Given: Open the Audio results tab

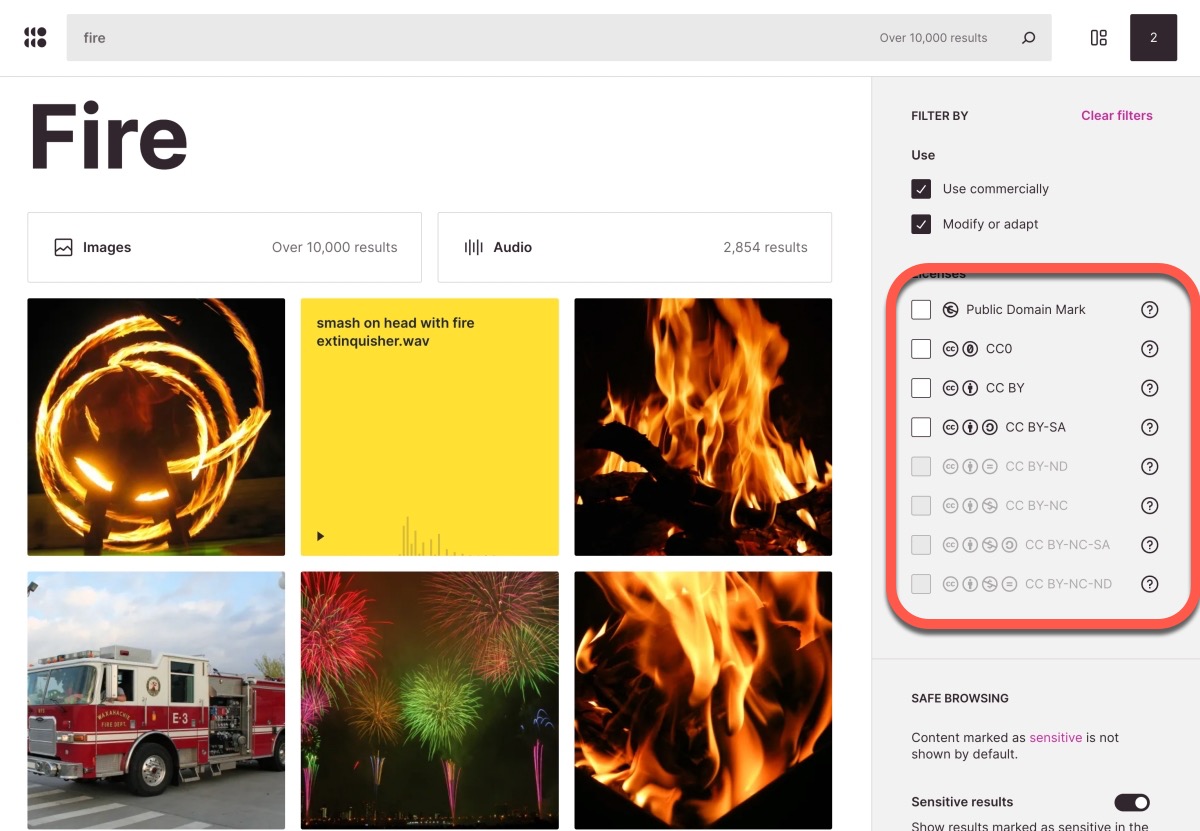Looking at the screenshot, I should [635, 247].
